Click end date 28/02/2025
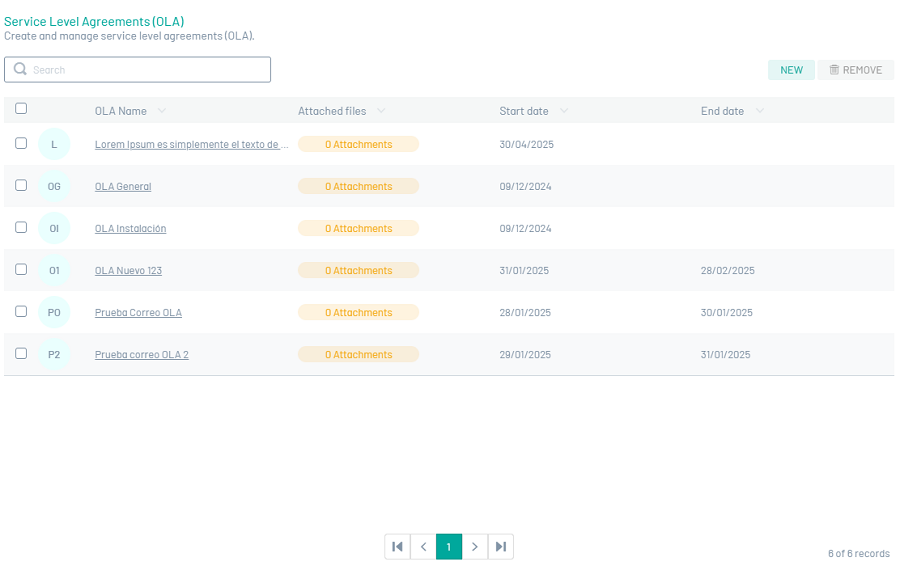 coord(727,270)
